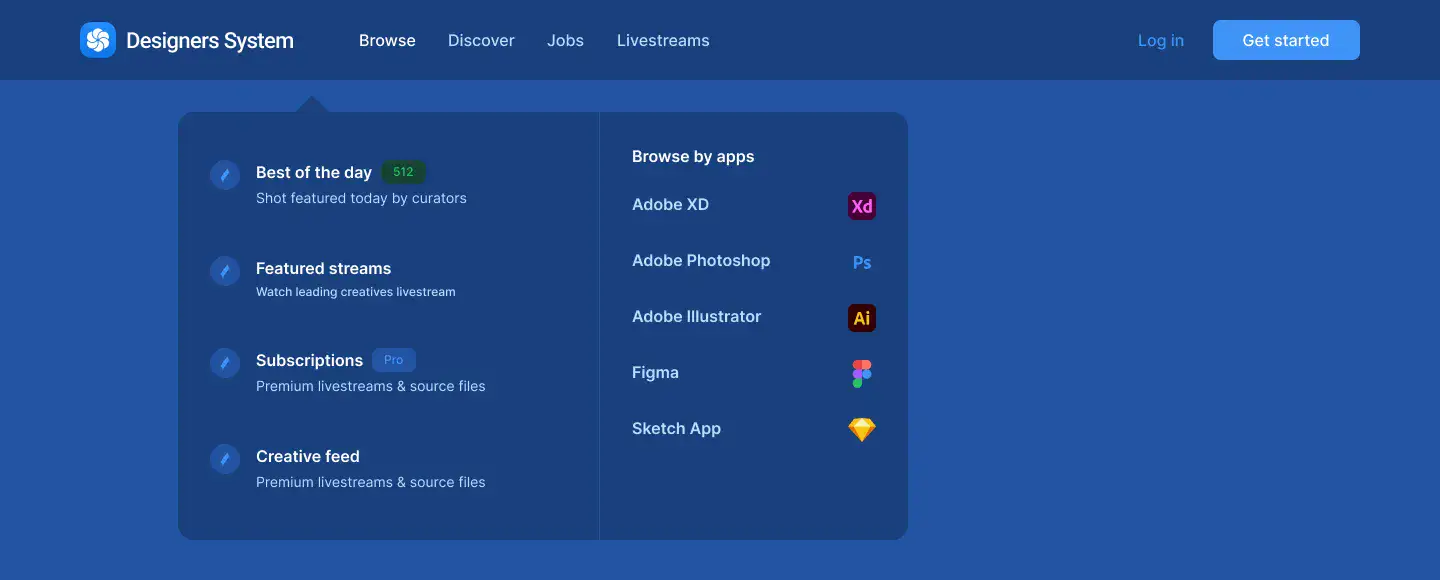This screenshot has height=580, width=1440.
Task: Open the Browse menu
Action: (387, 40)
